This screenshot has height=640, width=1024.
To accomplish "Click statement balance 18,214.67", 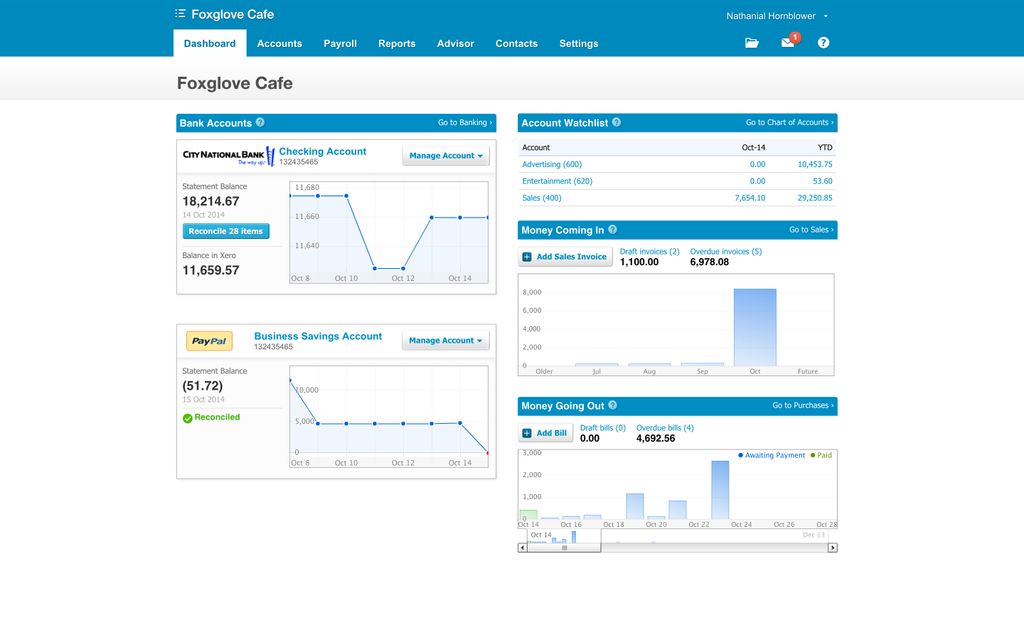I will click(x=210, y=201).
